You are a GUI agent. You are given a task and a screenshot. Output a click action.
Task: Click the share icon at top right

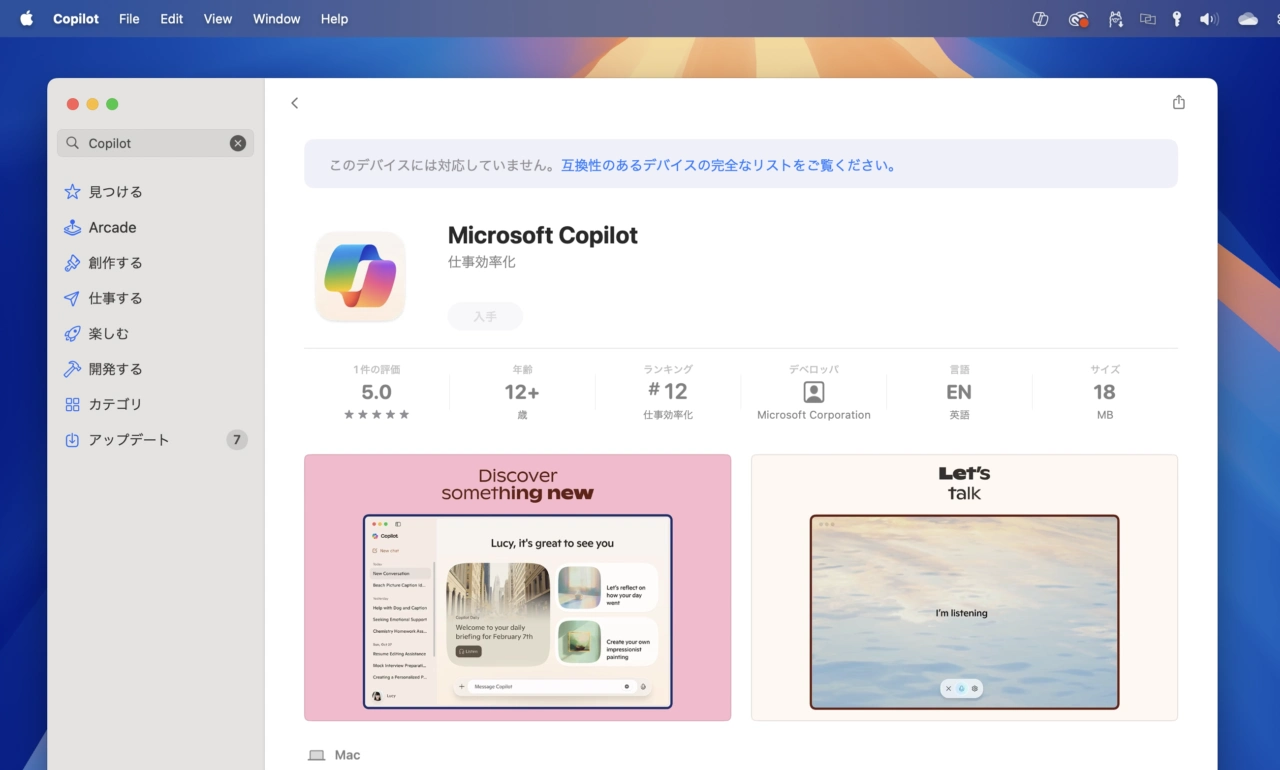[x=1178, y=102]
